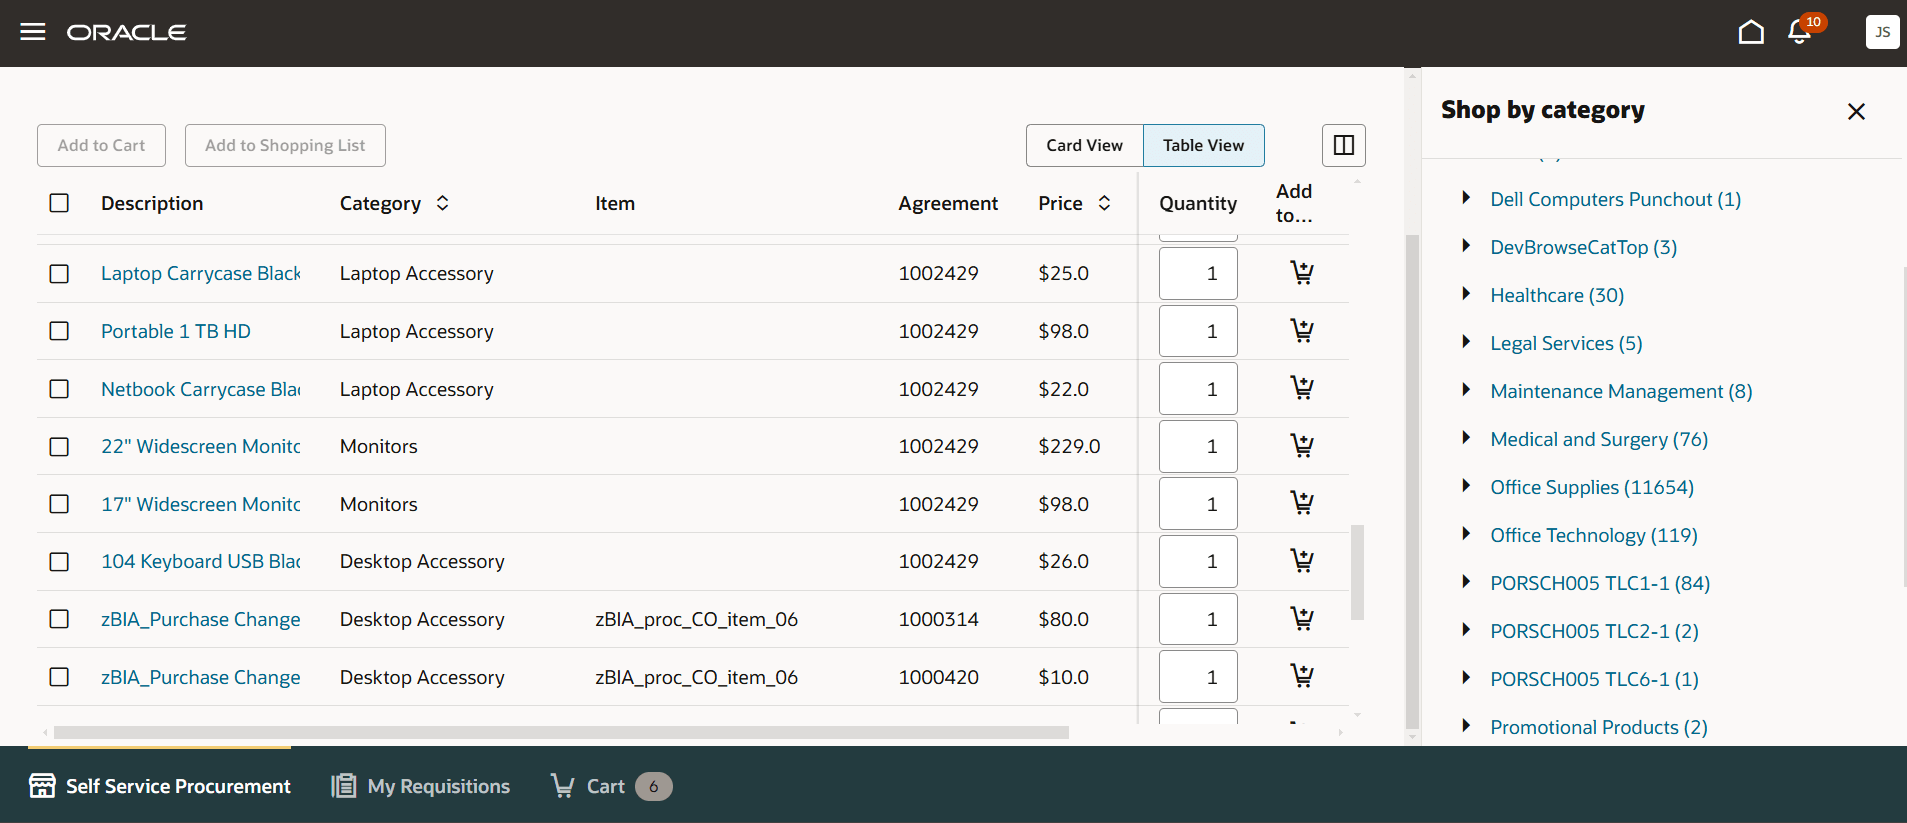Image resolution: width=1907 pixels, height=823 pixels.
Task: Expand the Medical and Surgery category
Action: [1466, 438]
